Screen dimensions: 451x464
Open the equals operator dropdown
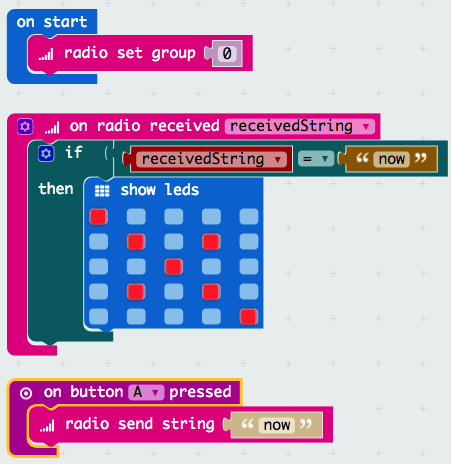[316, 159]
